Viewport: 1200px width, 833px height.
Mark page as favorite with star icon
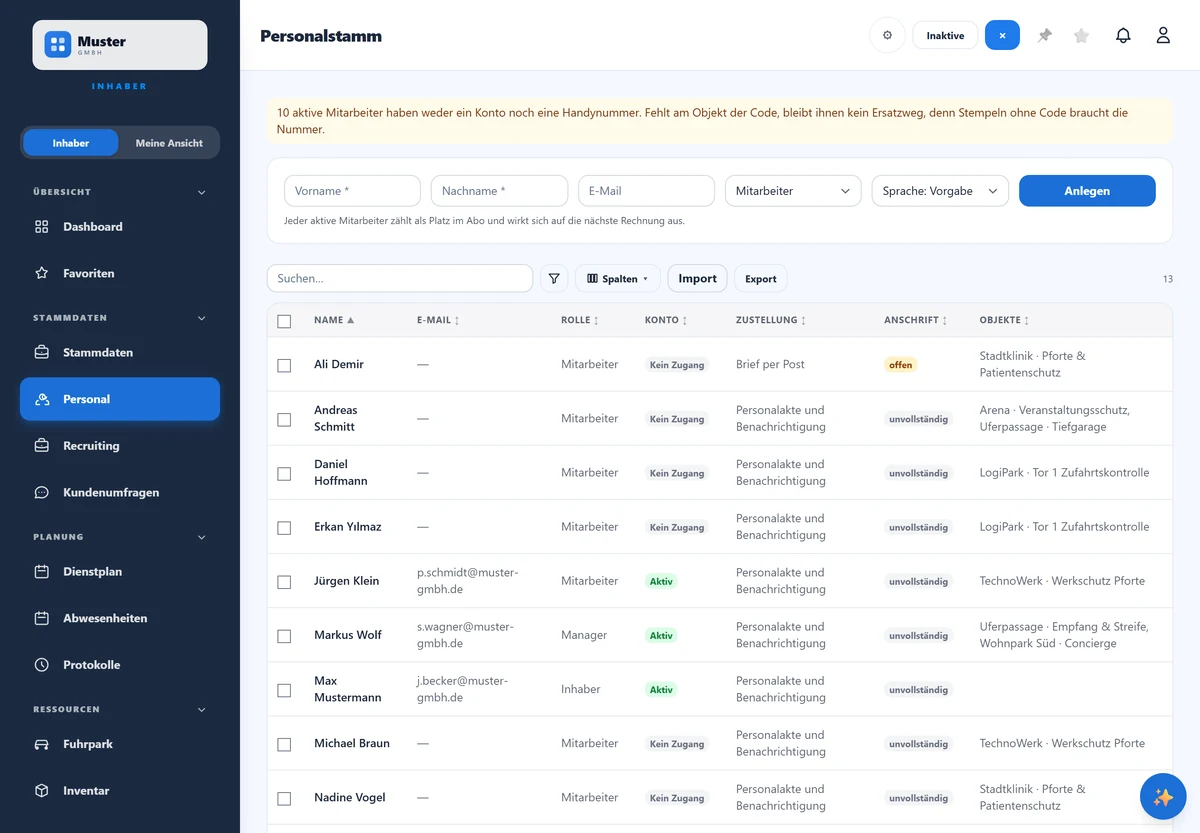pyautogui.click(x=1081, y=35)
